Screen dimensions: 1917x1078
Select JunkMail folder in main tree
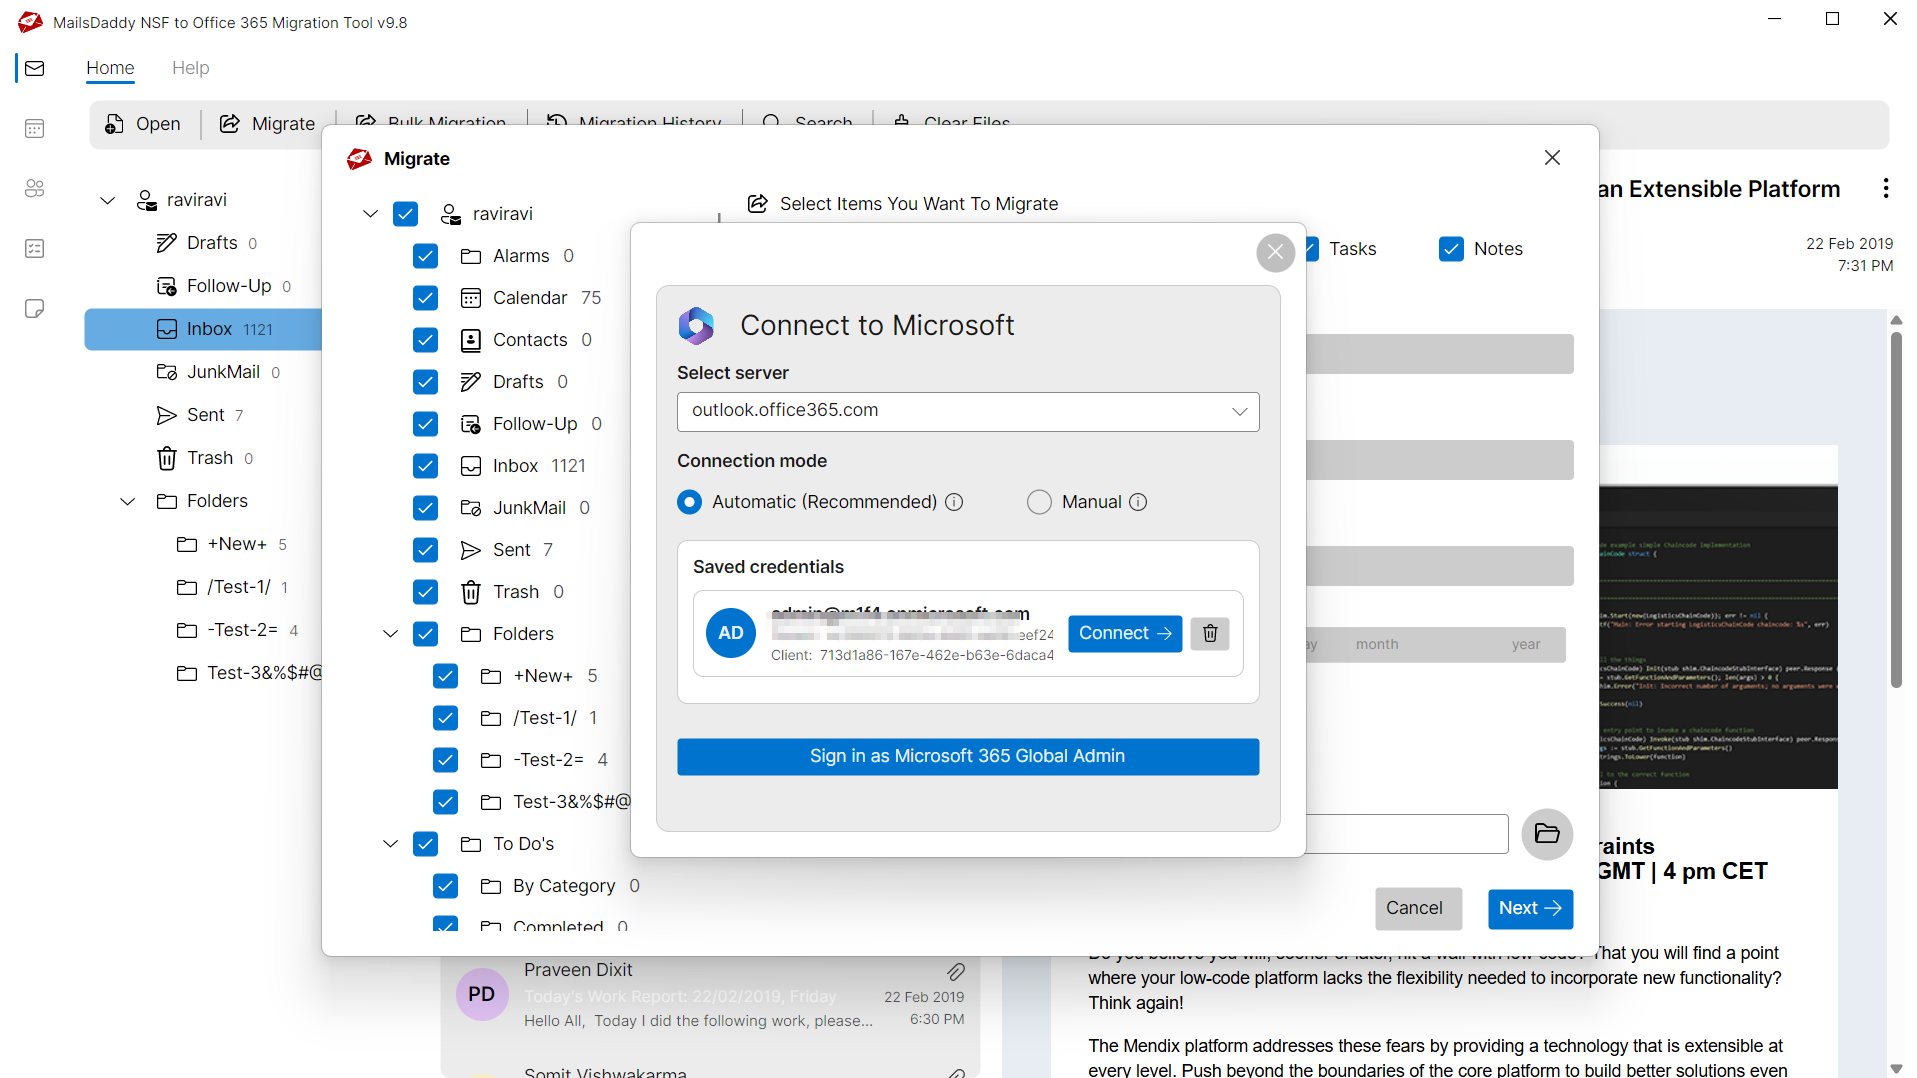(218, 372)
